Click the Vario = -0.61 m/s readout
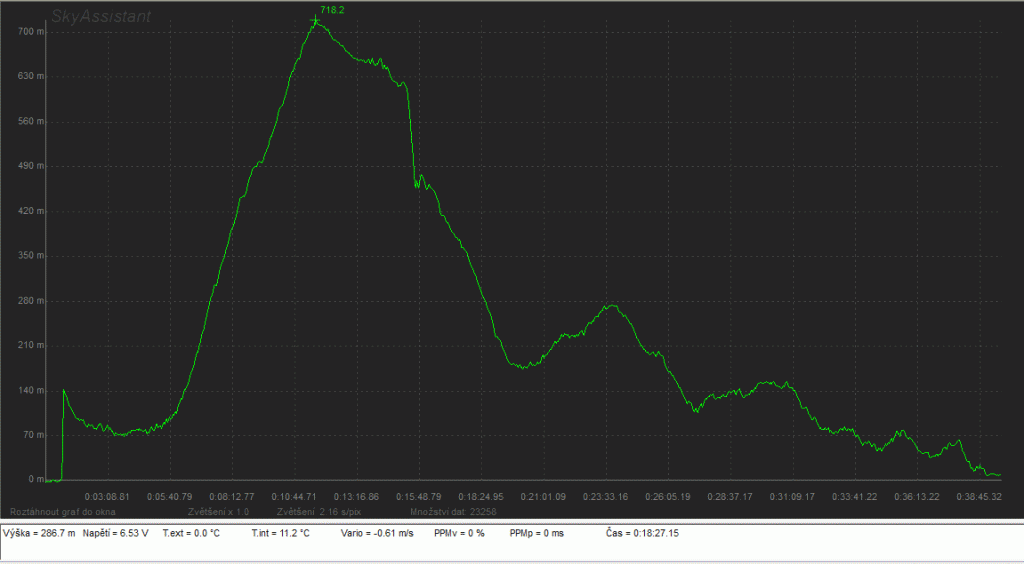The height and width of the screenshot is (564, 1024). 378,534
